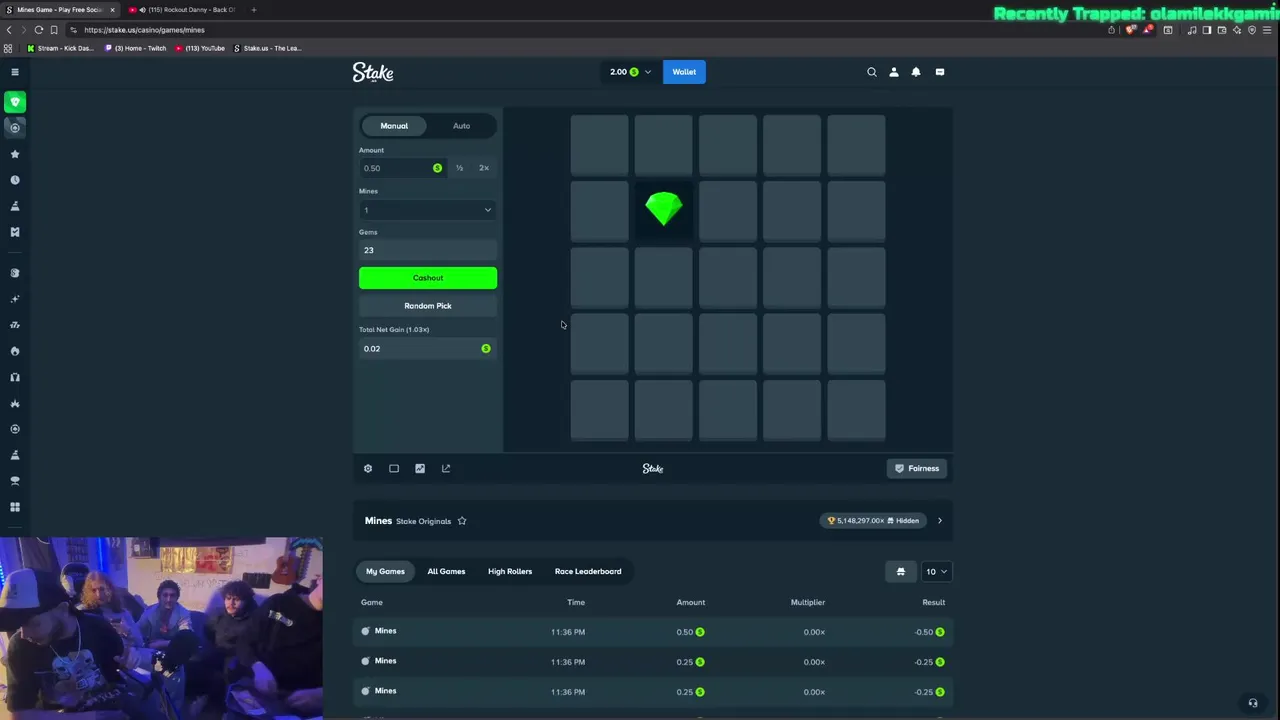Select the All Games tab
1280x720 pixels.
[446, 572]
